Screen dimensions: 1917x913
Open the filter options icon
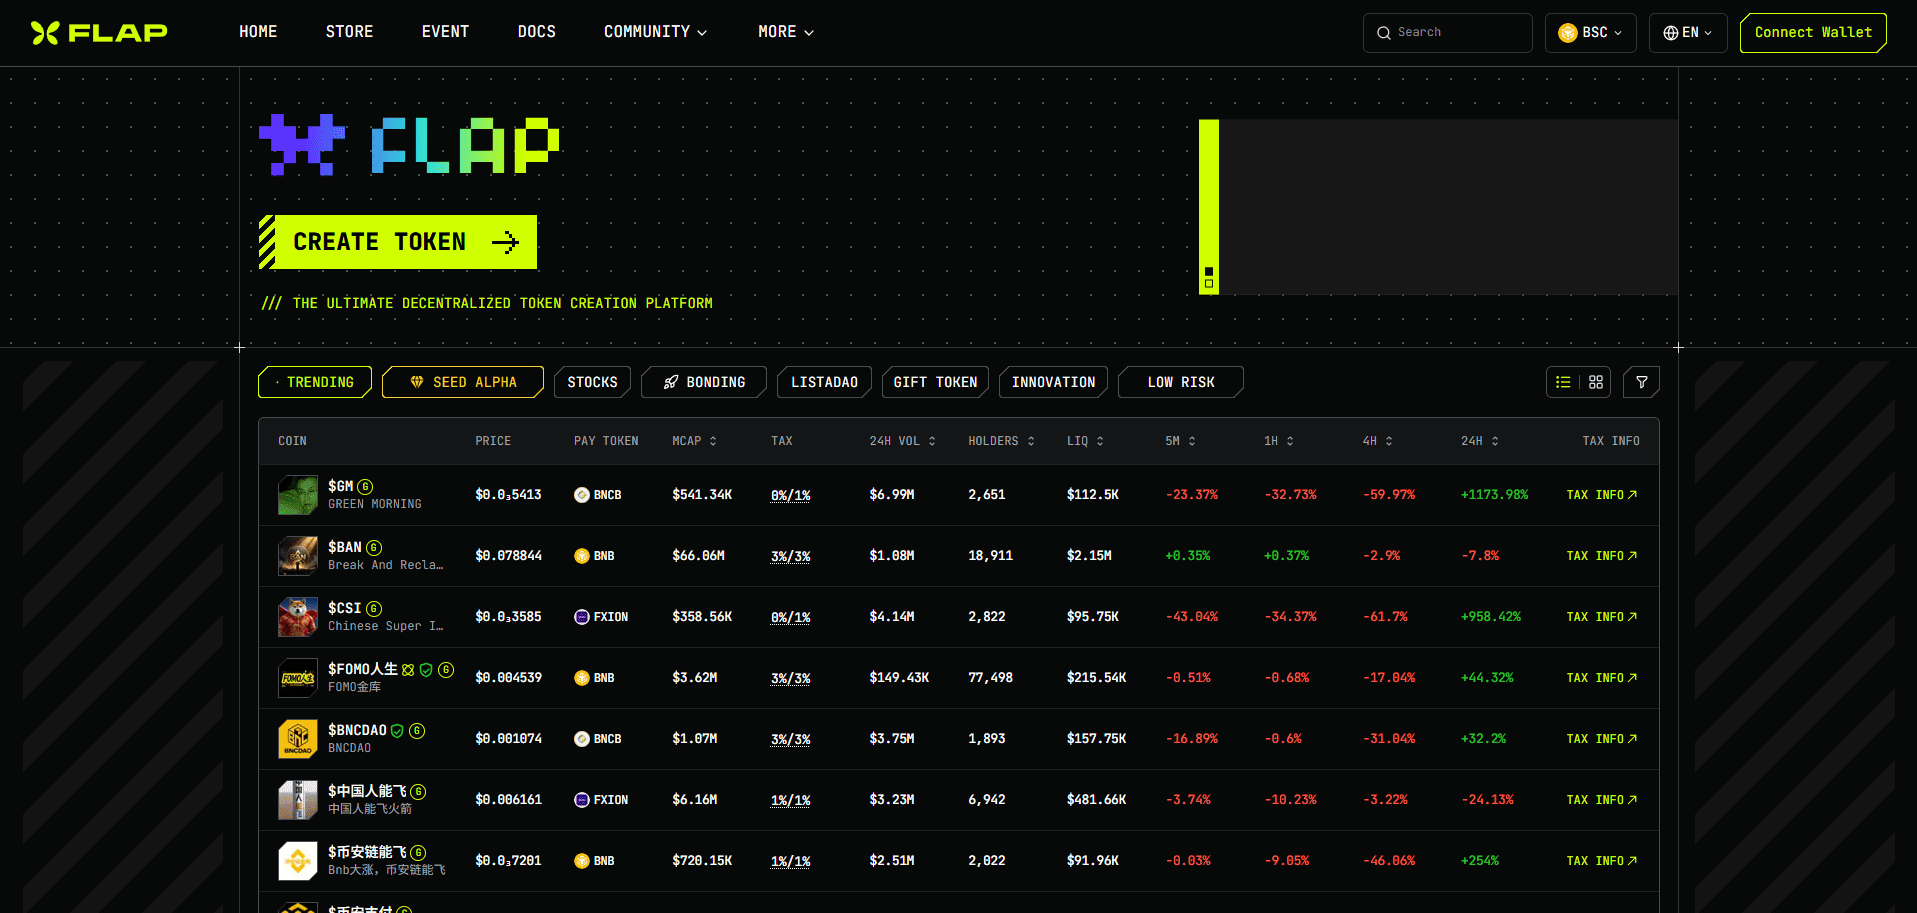tap(1641, 382)
